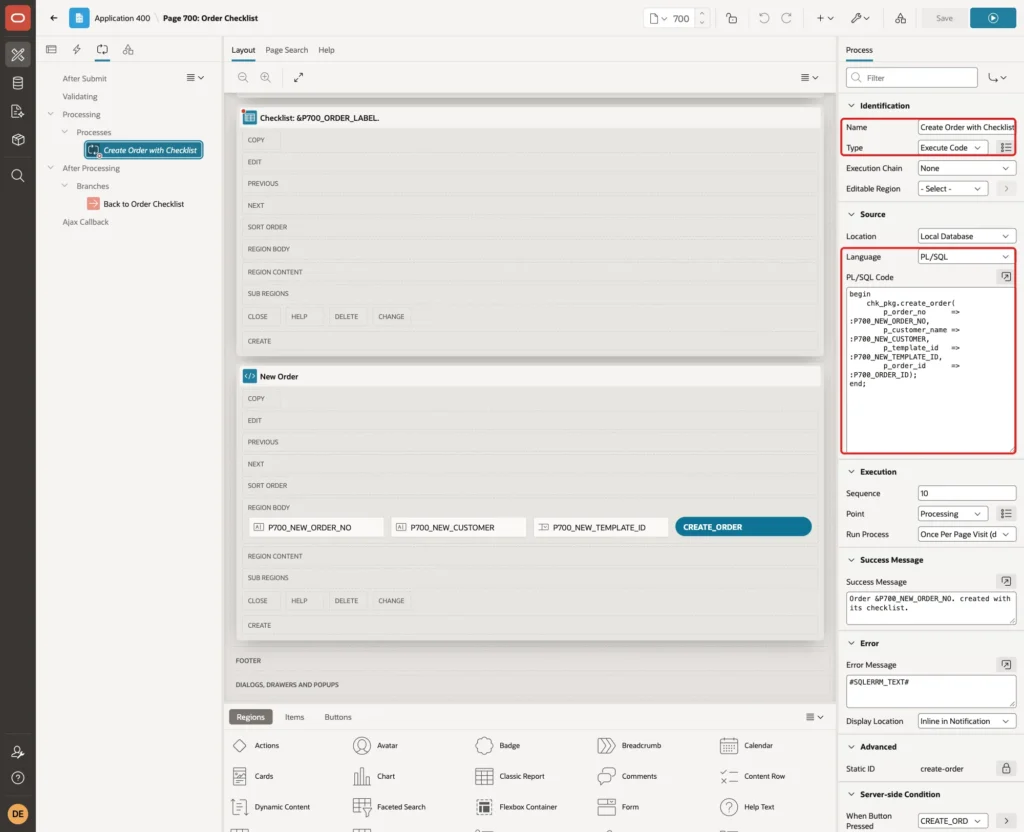Open the Point quick-pick list icon
1024x832 pixels.
click(1006, 513)
